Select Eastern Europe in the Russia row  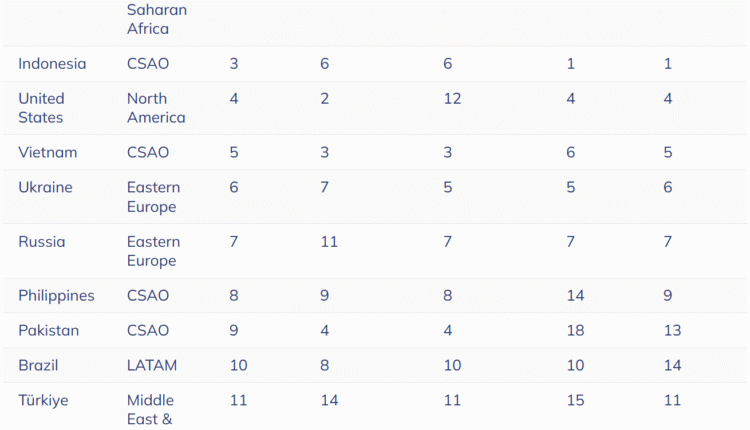153,251
